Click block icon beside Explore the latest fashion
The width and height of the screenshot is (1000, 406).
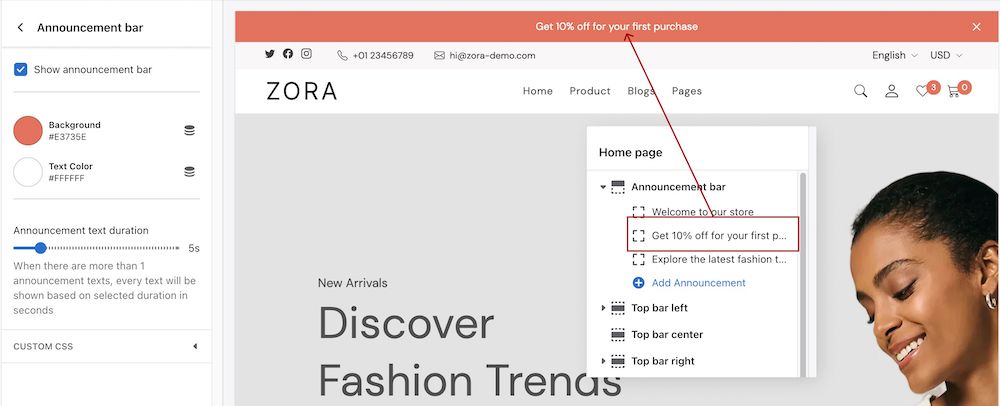coord(638,259)
